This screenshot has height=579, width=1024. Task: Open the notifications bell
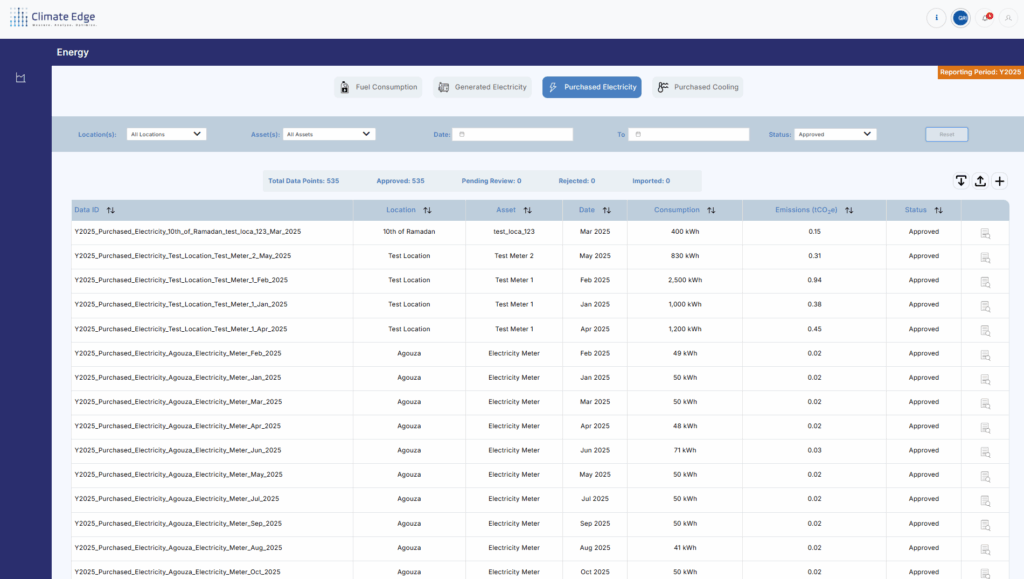pyautogui.click(x=986, y=18)
